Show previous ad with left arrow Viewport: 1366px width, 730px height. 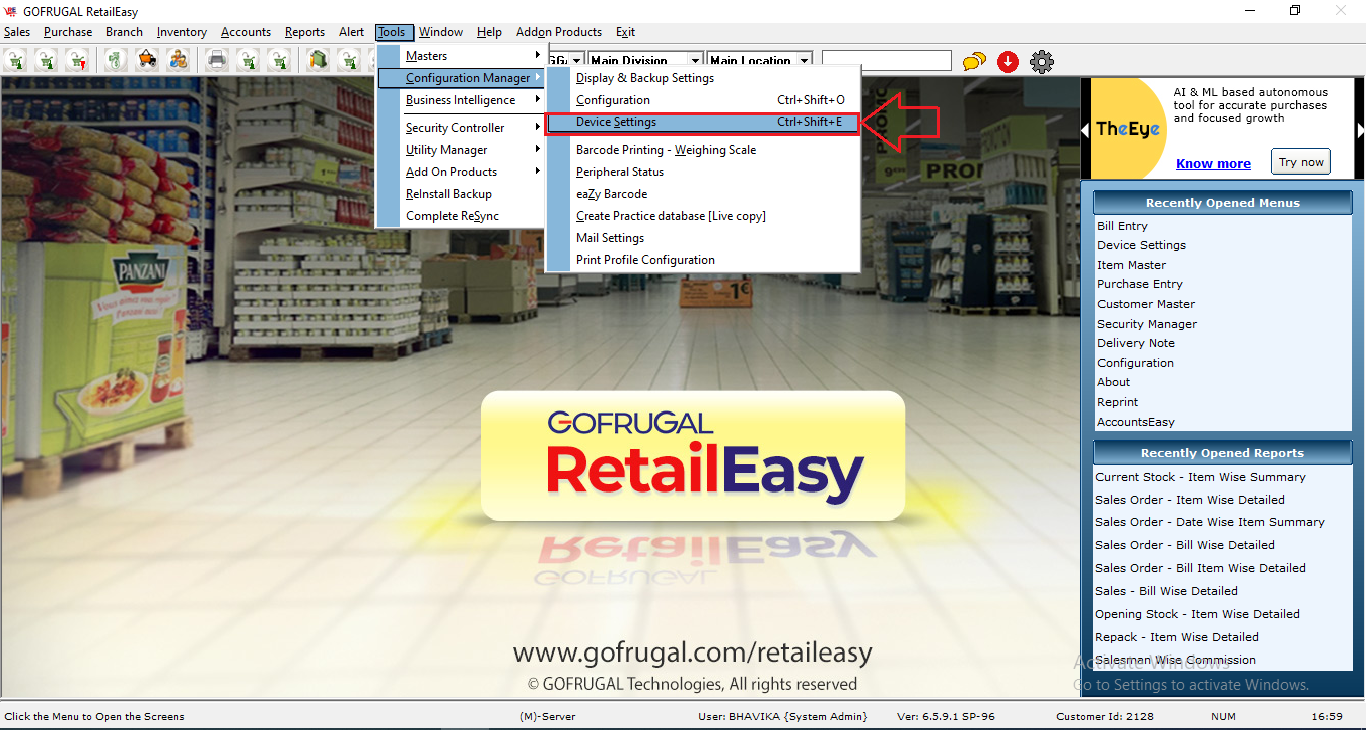(x=1085, y=131)
